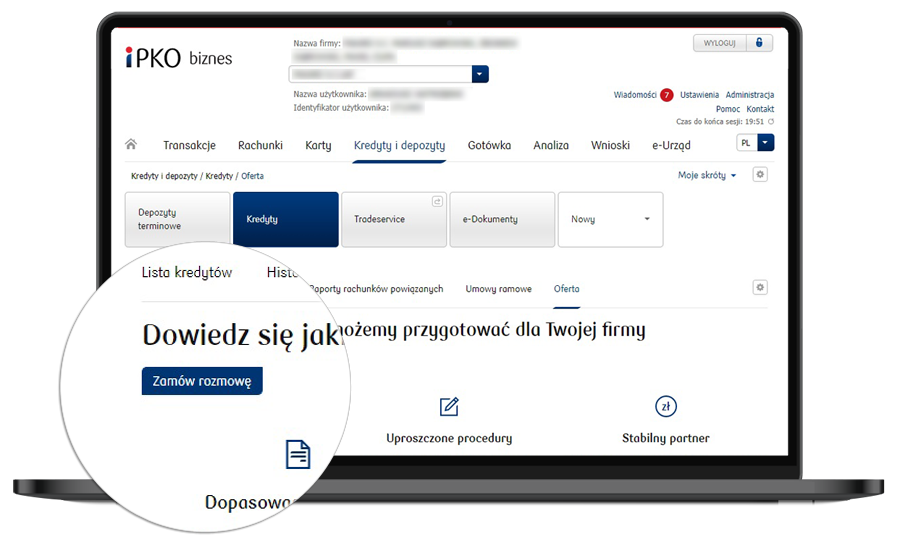Open the red messages counter badge
Image resolution: width=900 pixels, height=545 pixels.
point(667,95)
